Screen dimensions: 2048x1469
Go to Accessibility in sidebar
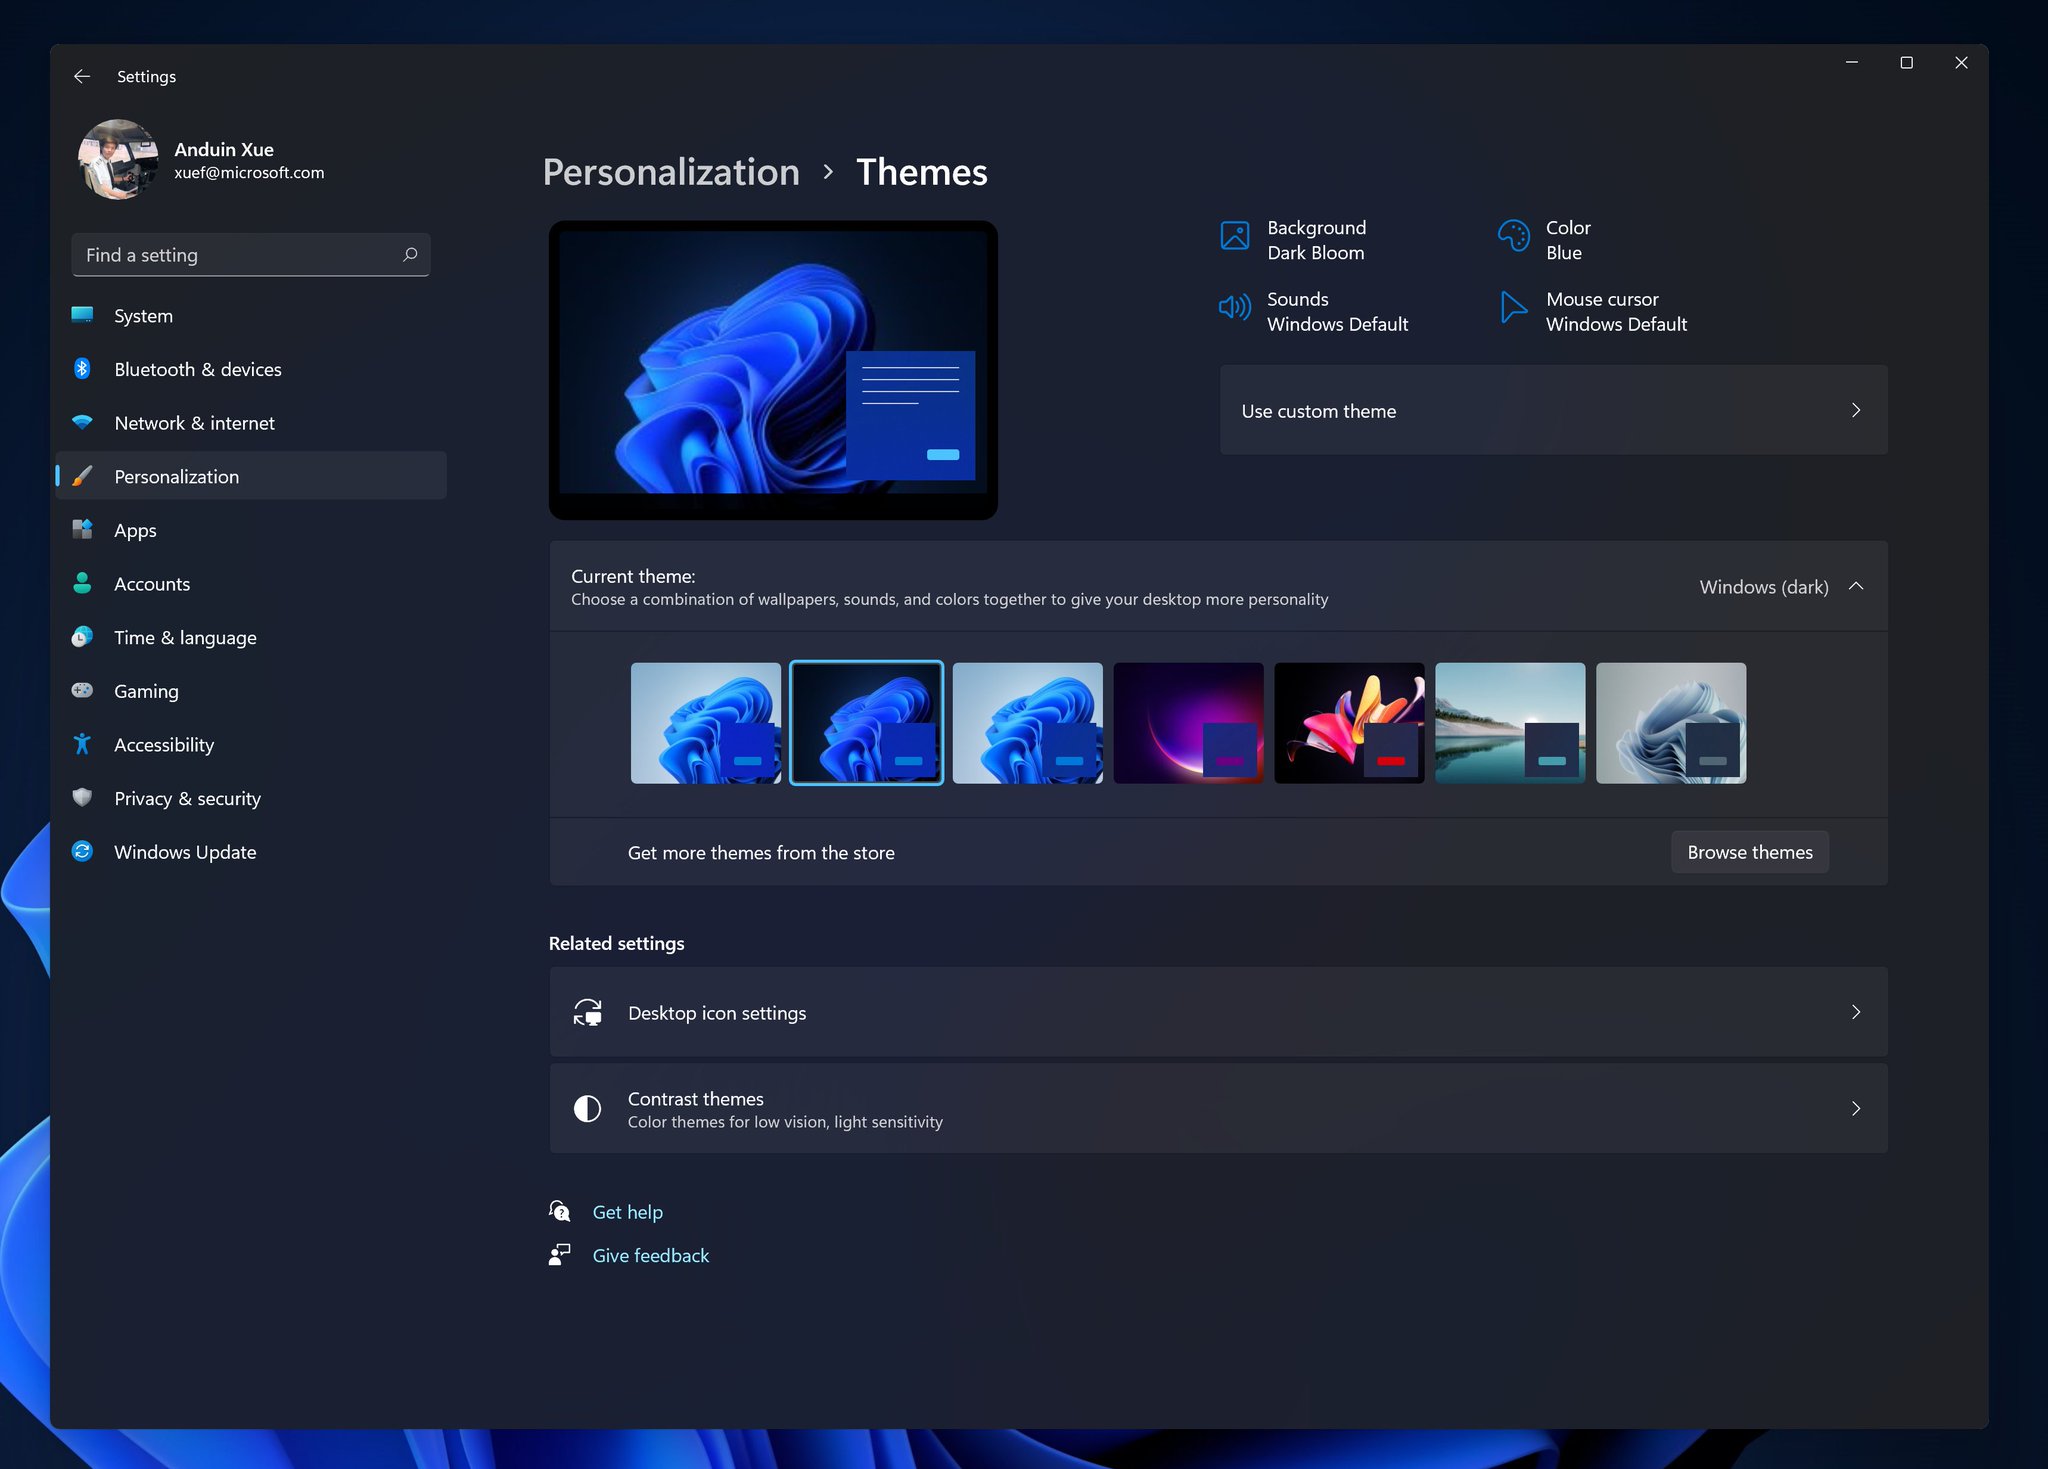coord(164,745)
